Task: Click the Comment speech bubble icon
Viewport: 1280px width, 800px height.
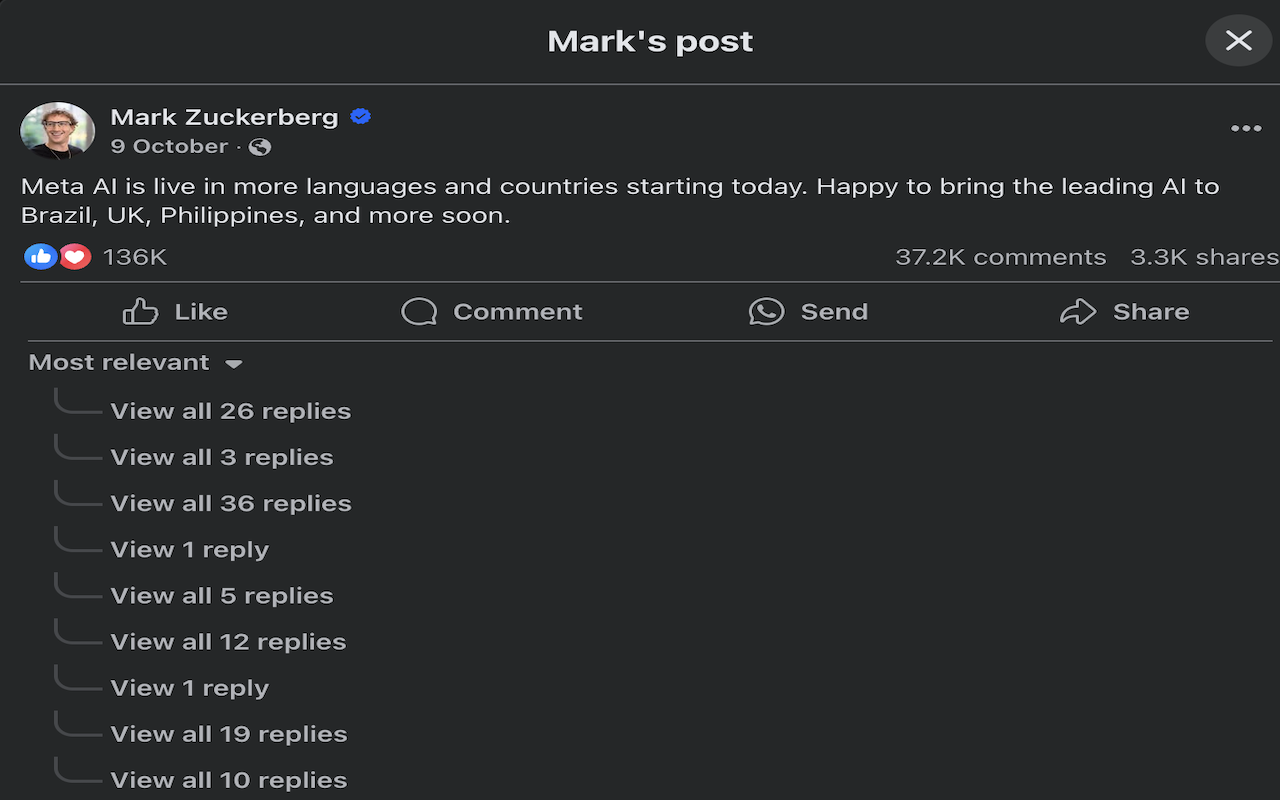Action: (419, 312)
